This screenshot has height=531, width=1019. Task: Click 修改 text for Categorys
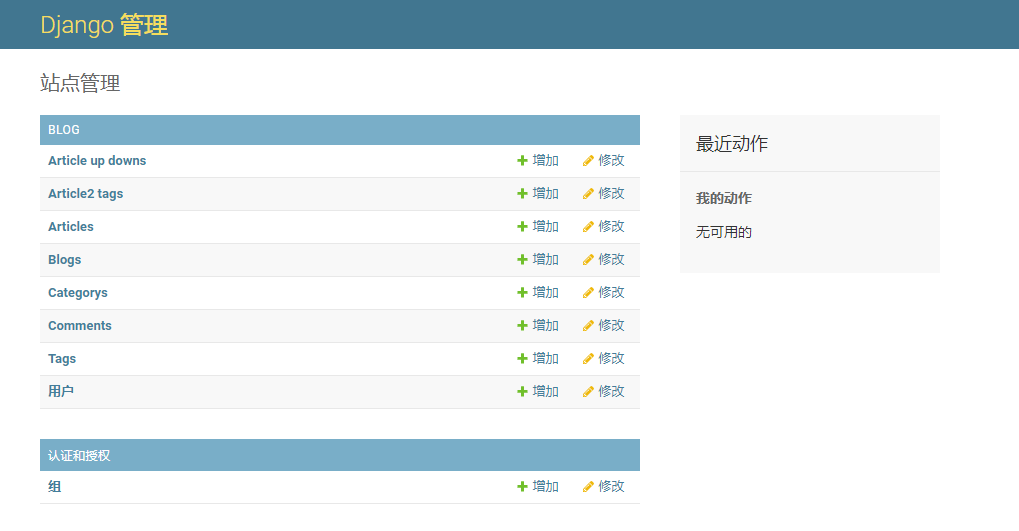coord(612,292)
